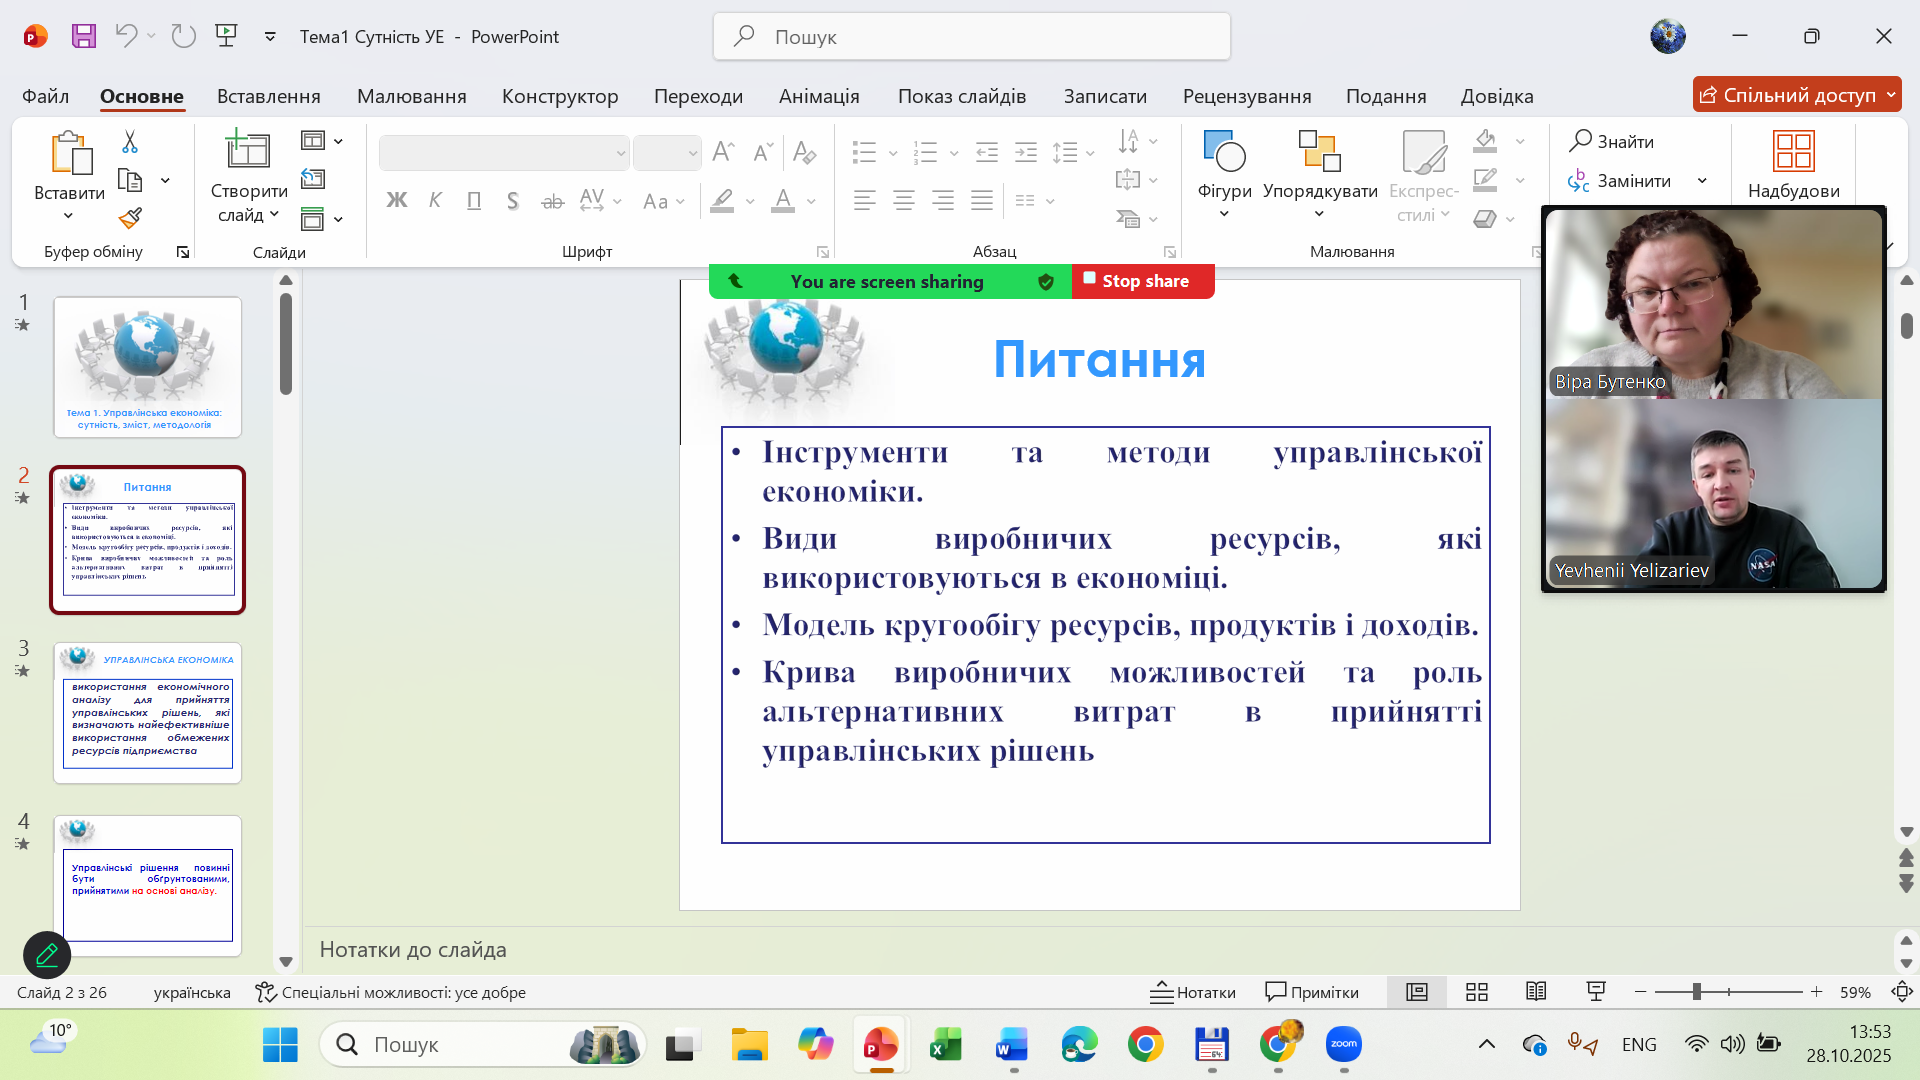Toggle italic (К) formatting
1920x1080 pixels.
[x=435, y=201]
